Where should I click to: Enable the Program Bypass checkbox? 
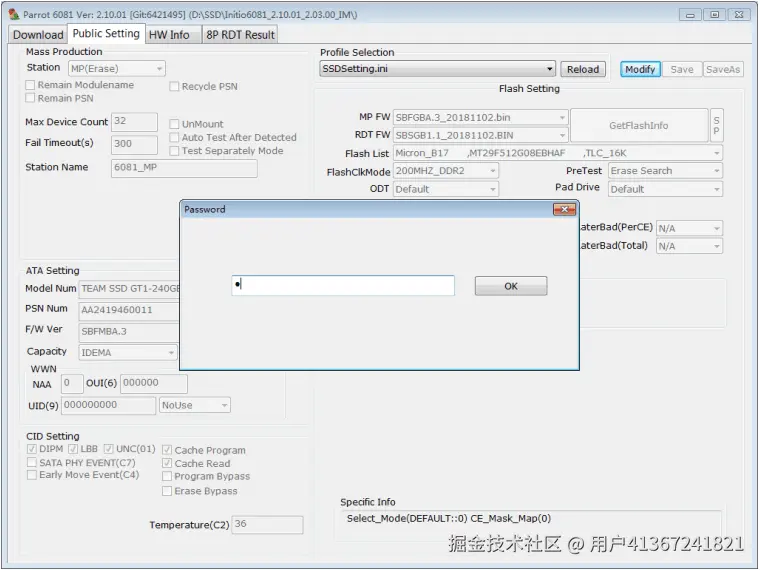click(167, 476)
